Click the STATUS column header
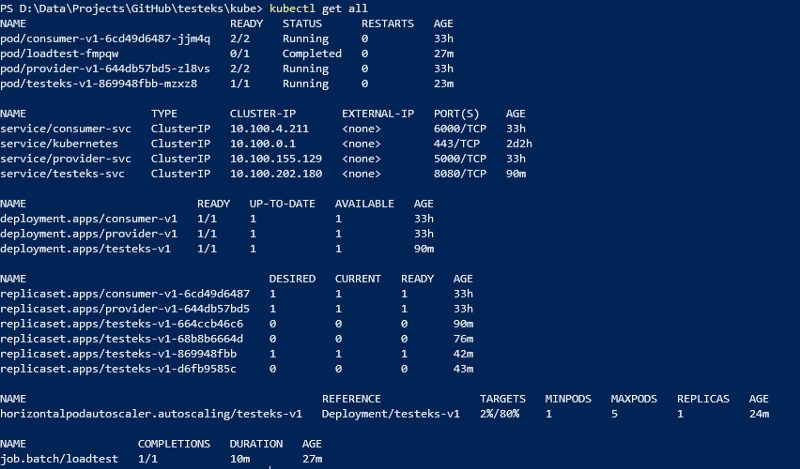Screen dimensions: 800x469 click(x=302, y=24)
